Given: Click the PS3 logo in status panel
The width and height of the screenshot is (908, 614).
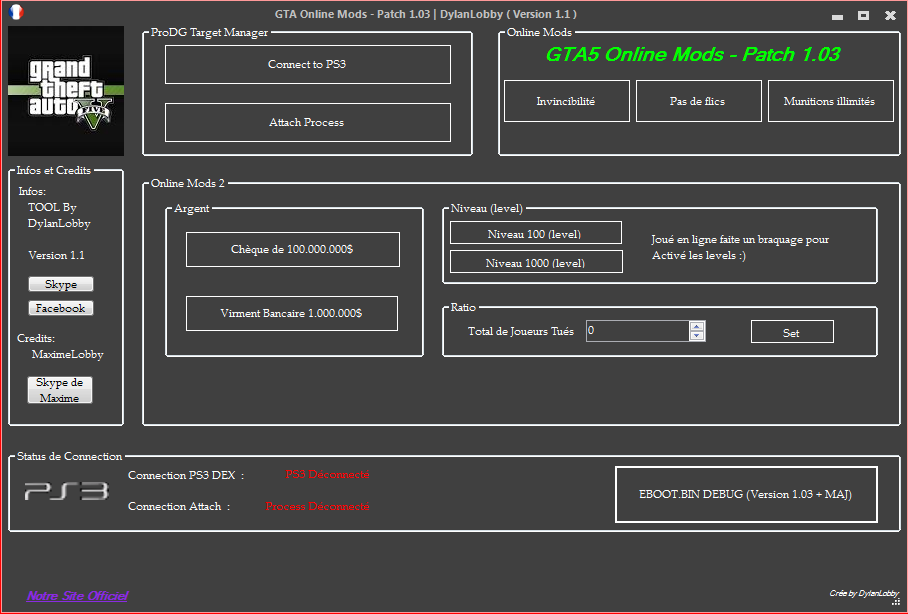Looking at the screenshot, I should [67, 491].
